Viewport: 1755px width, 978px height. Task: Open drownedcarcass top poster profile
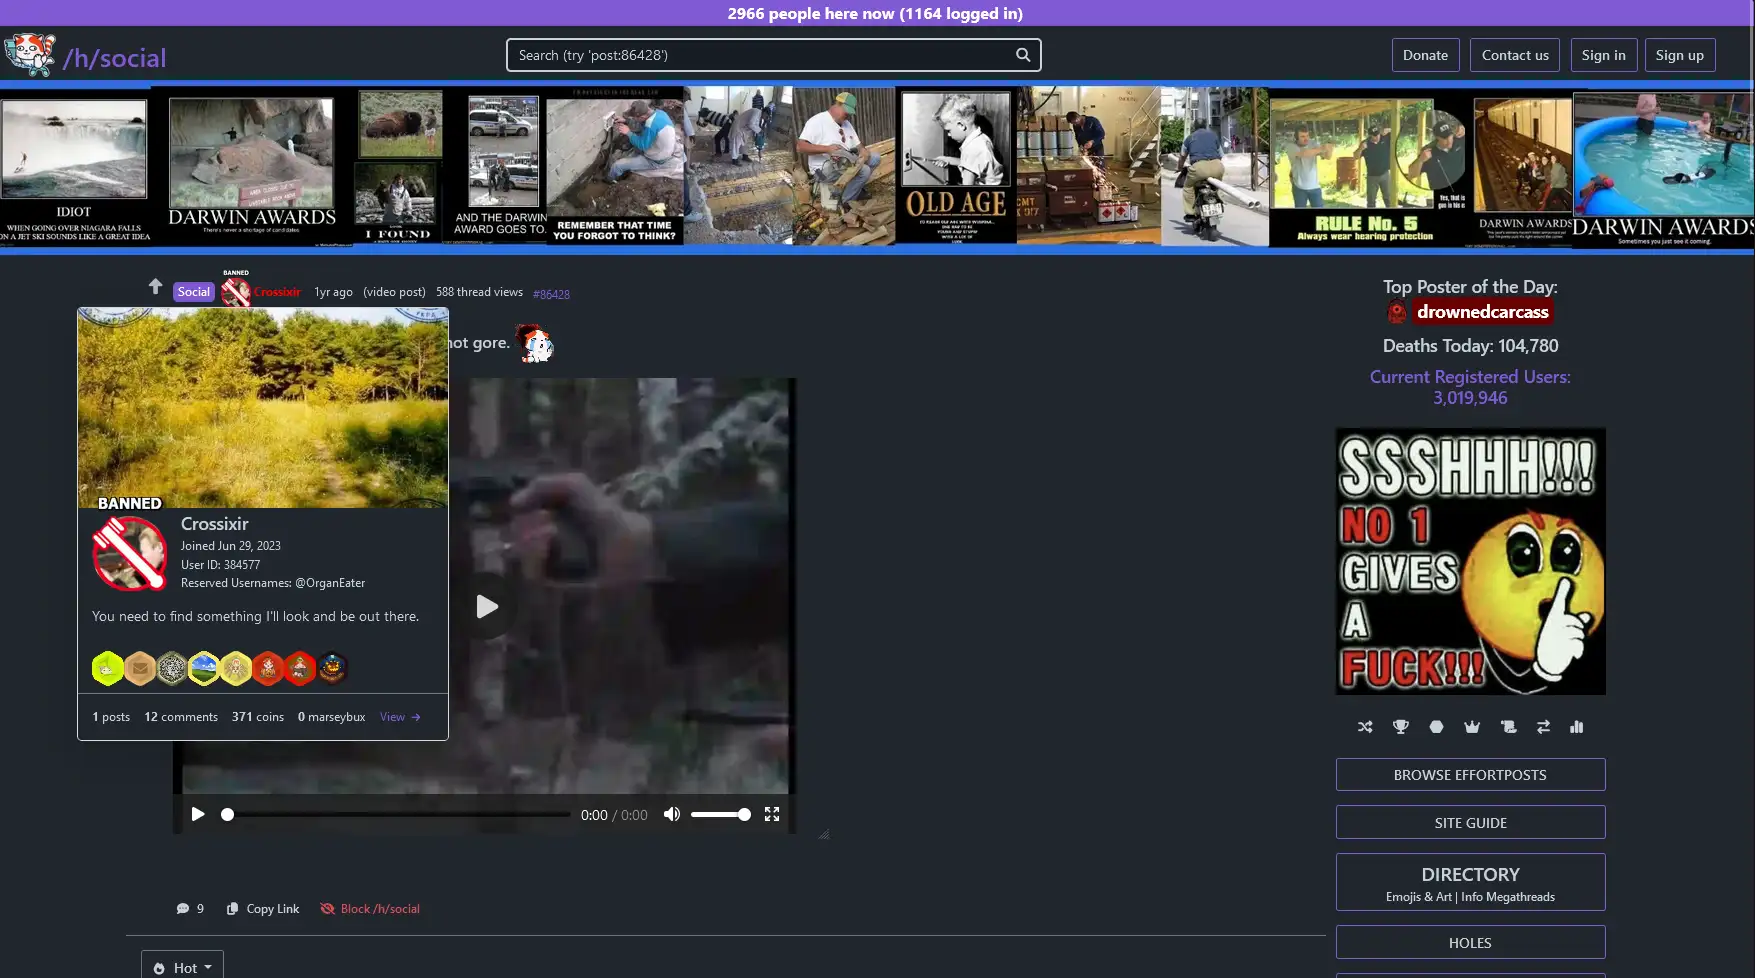click(1482, 312)
